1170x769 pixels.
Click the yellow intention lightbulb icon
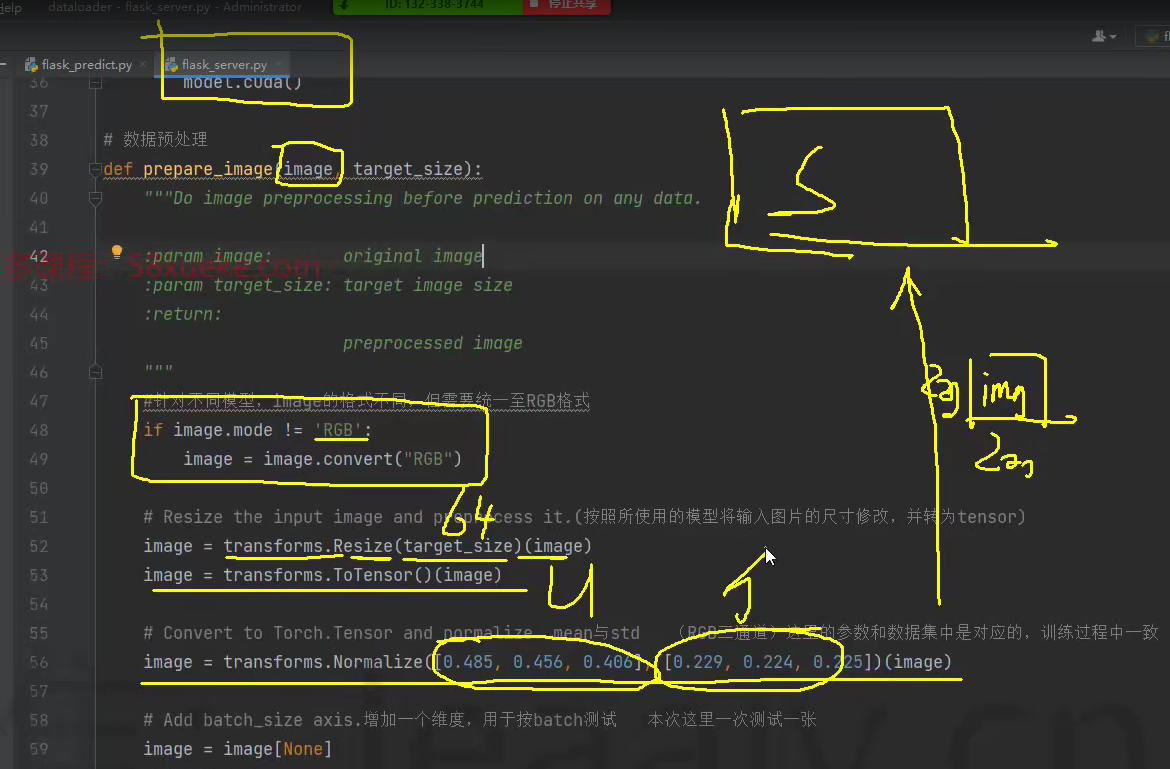coord(116,252)
